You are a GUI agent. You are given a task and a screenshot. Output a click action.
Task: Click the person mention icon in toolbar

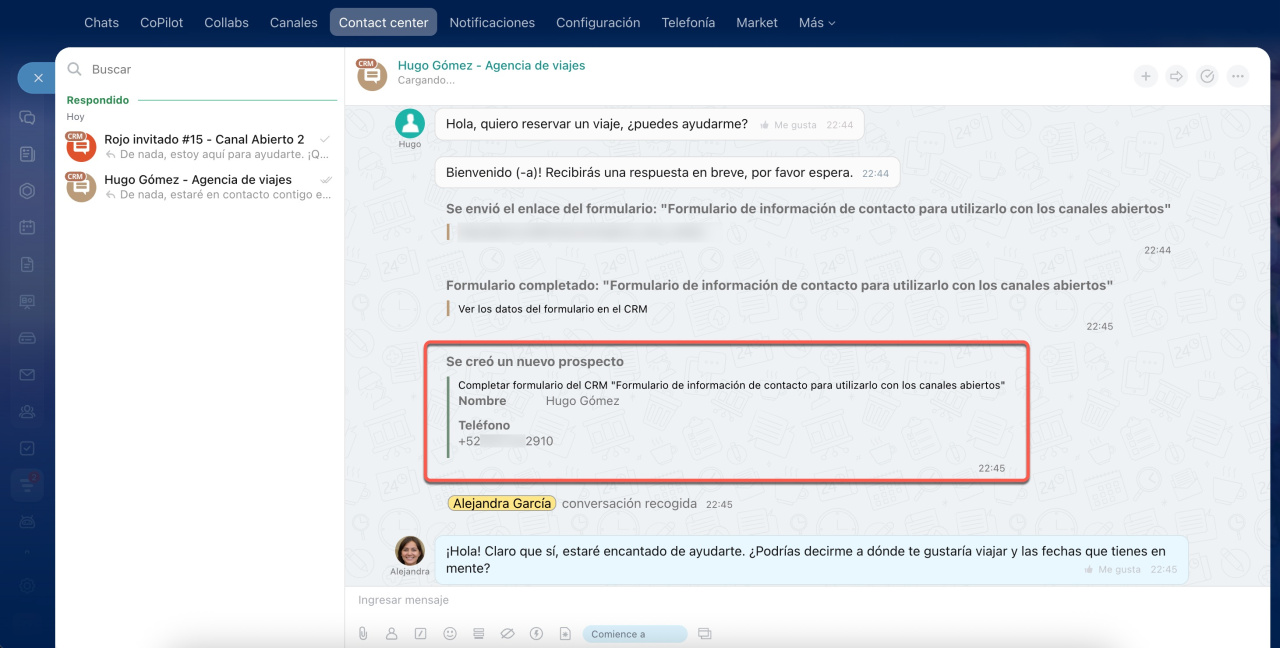392,633
